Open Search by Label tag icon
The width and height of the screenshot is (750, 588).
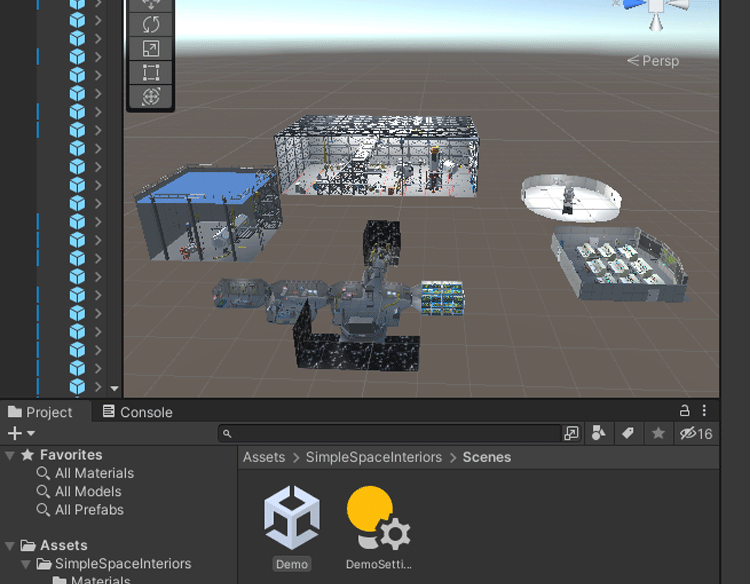(x=628, y=433)
